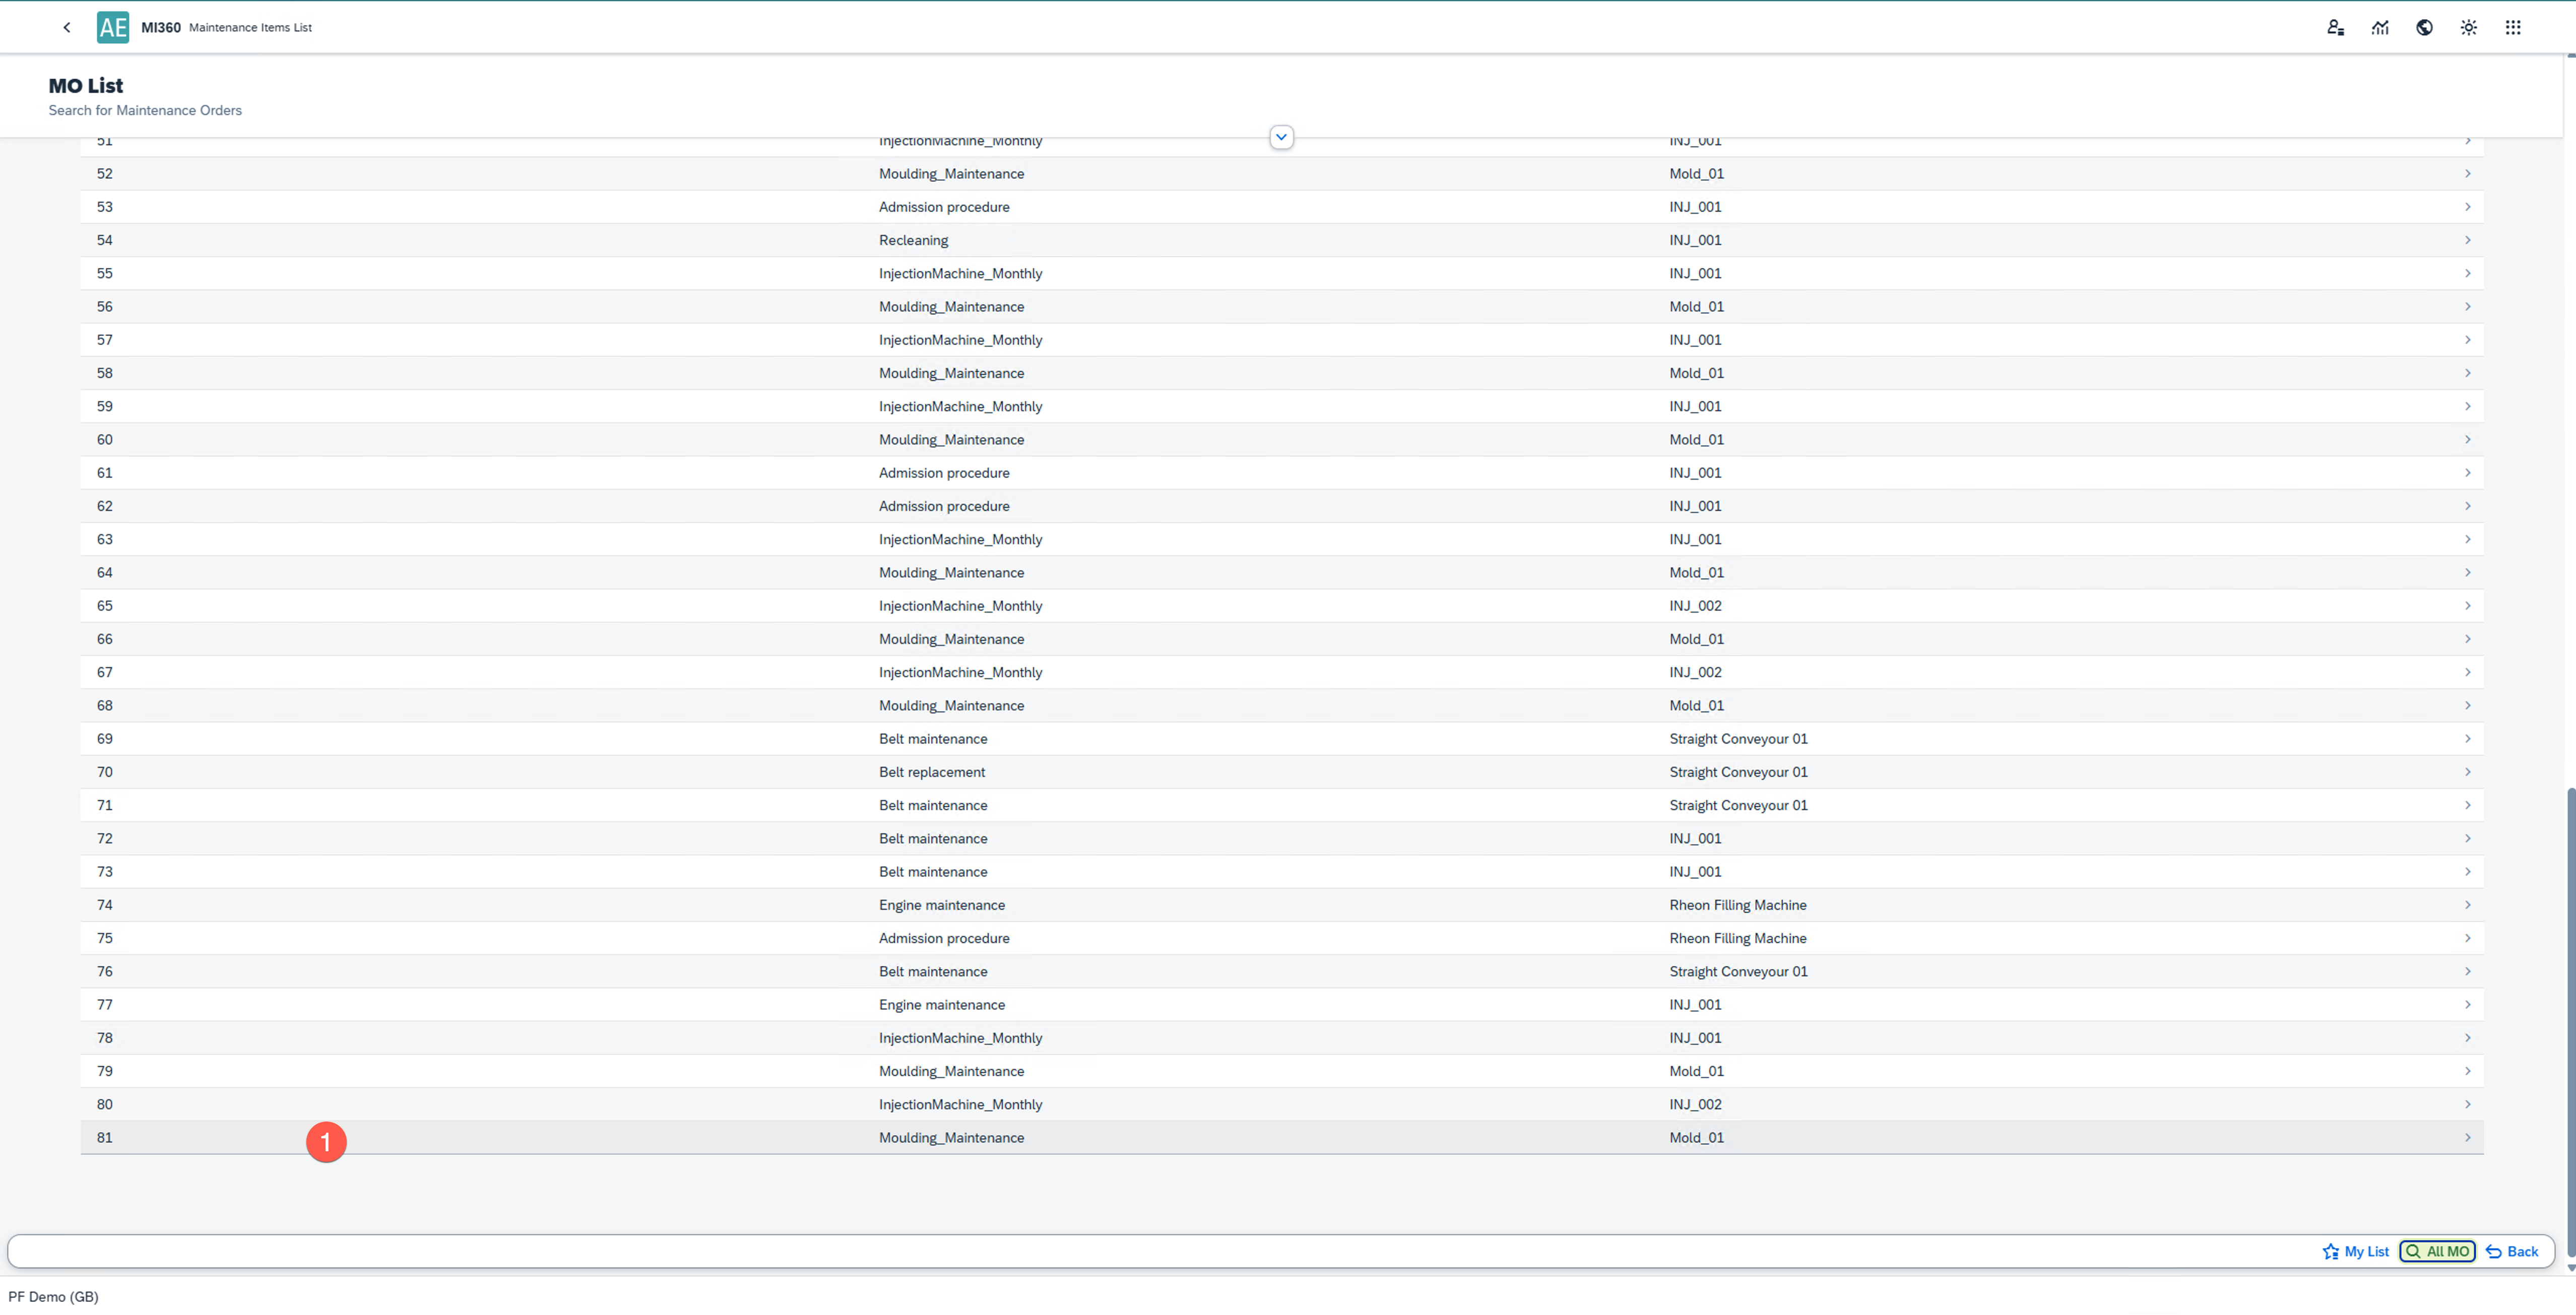Click the back arrow in header

pyautogui.click(x=67, y=28)
